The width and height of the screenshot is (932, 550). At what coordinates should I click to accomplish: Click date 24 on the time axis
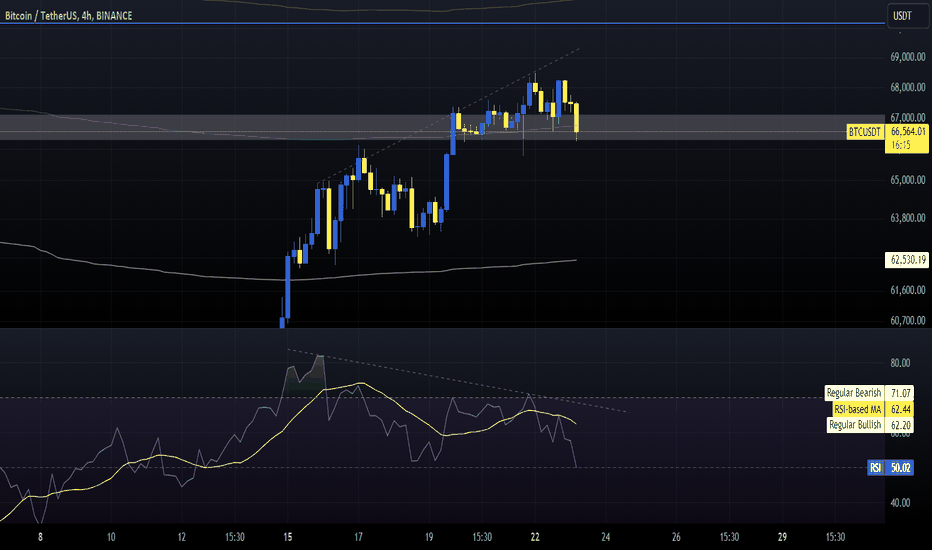coord(606,537)
